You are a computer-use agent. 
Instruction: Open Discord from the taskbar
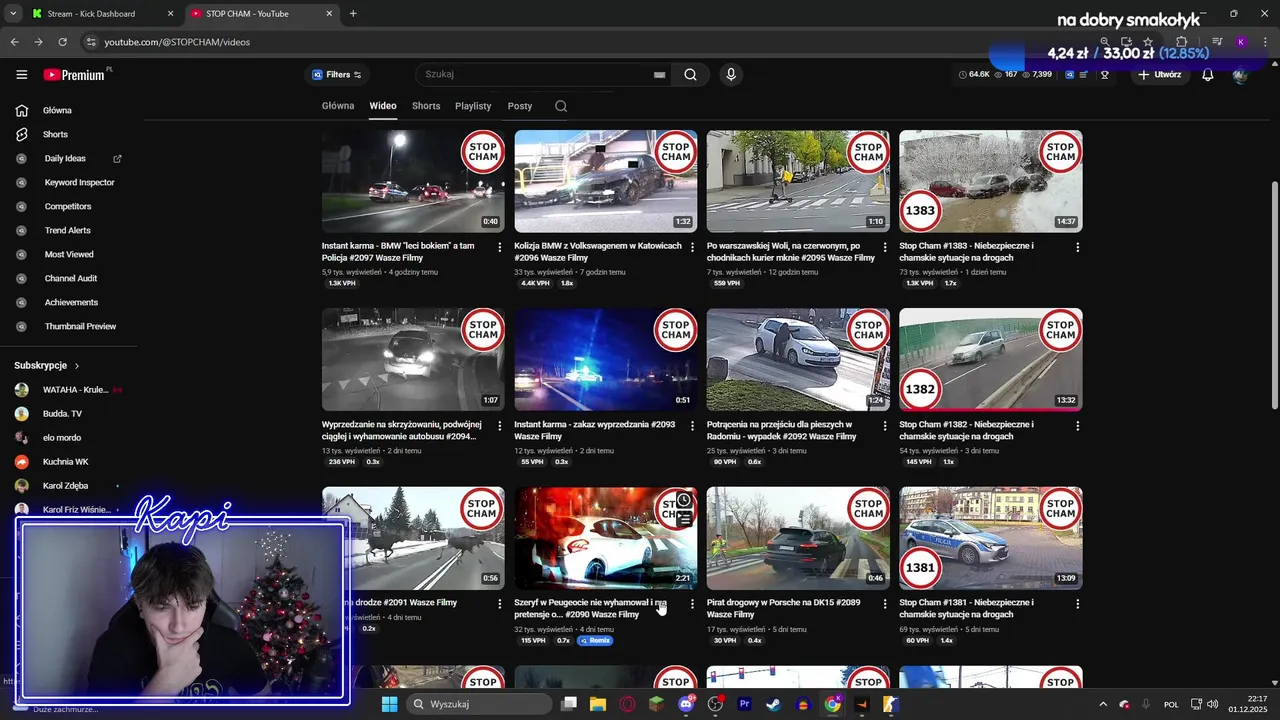686,704
